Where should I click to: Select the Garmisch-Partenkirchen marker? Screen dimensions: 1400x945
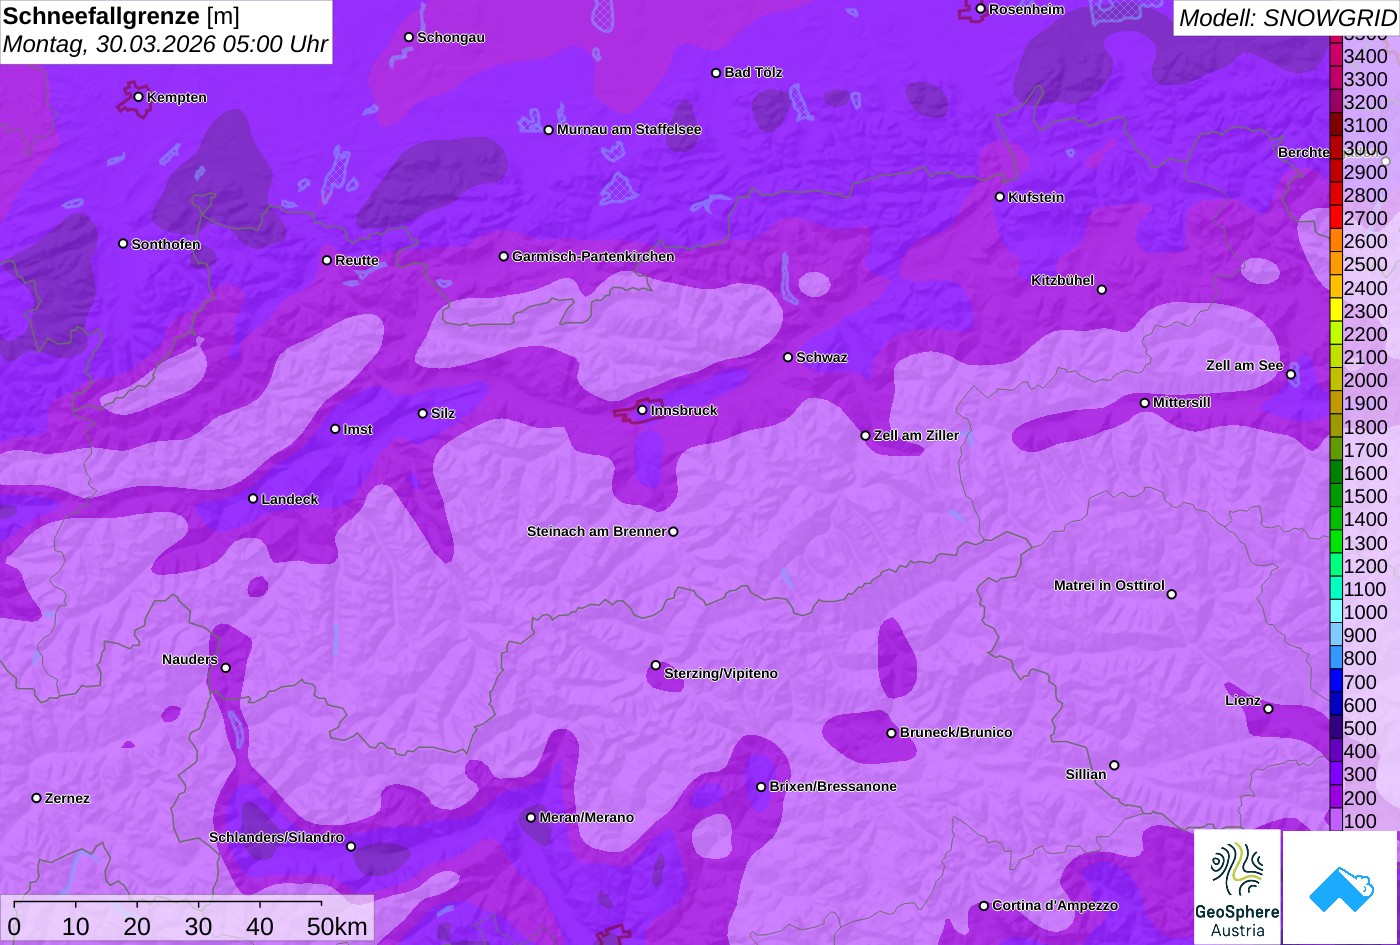(x=503, y=256)
